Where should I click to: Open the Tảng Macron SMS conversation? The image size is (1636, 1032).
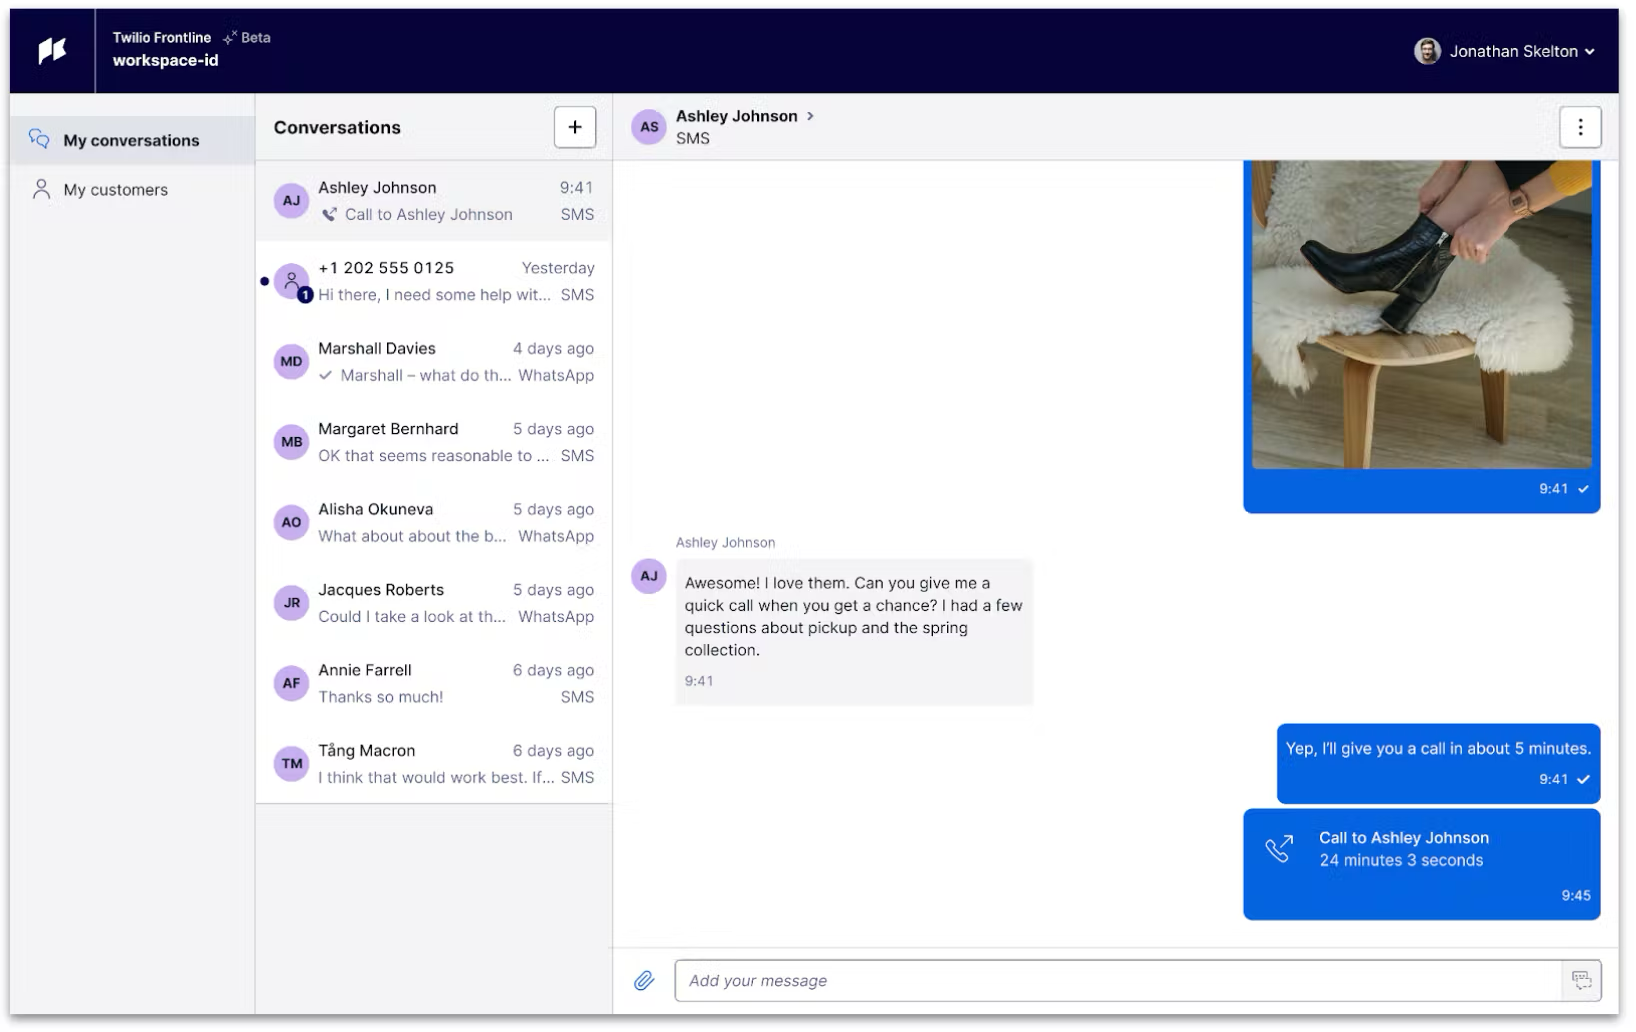coord(434,764)
